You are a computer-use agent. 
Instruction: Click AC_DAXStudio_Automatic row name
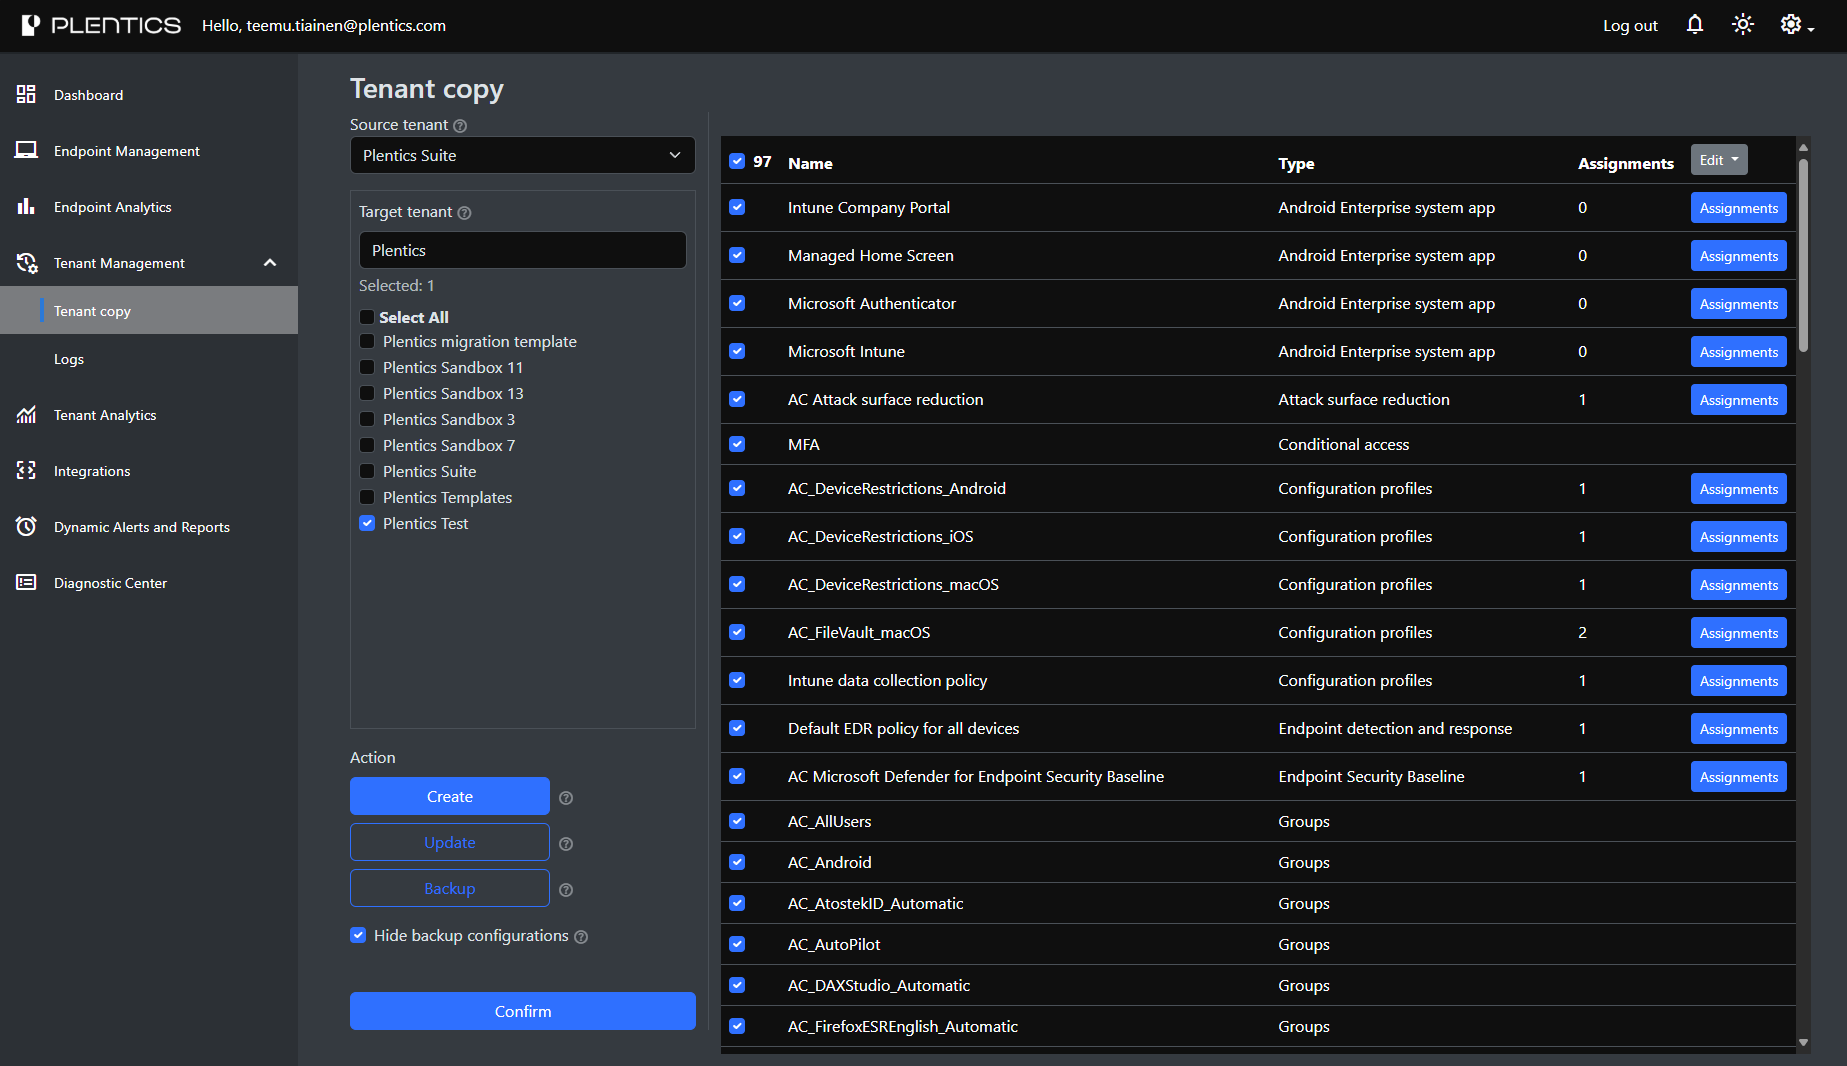878,985
